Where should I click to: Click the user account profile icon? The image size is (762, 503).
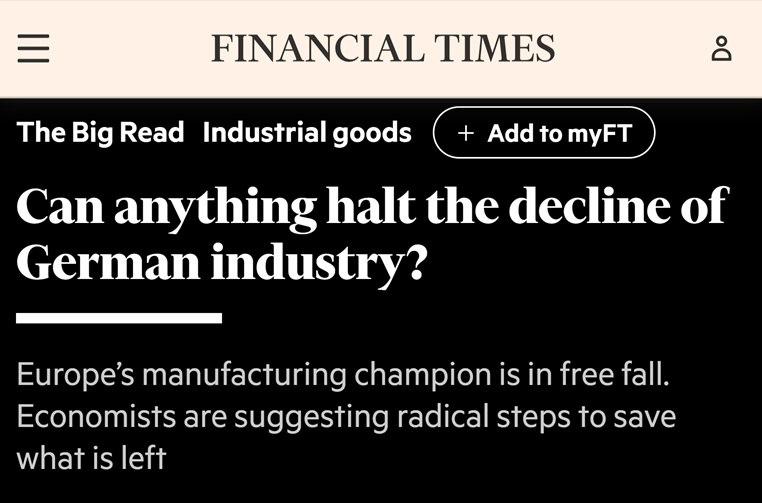(x=721, y=48)
